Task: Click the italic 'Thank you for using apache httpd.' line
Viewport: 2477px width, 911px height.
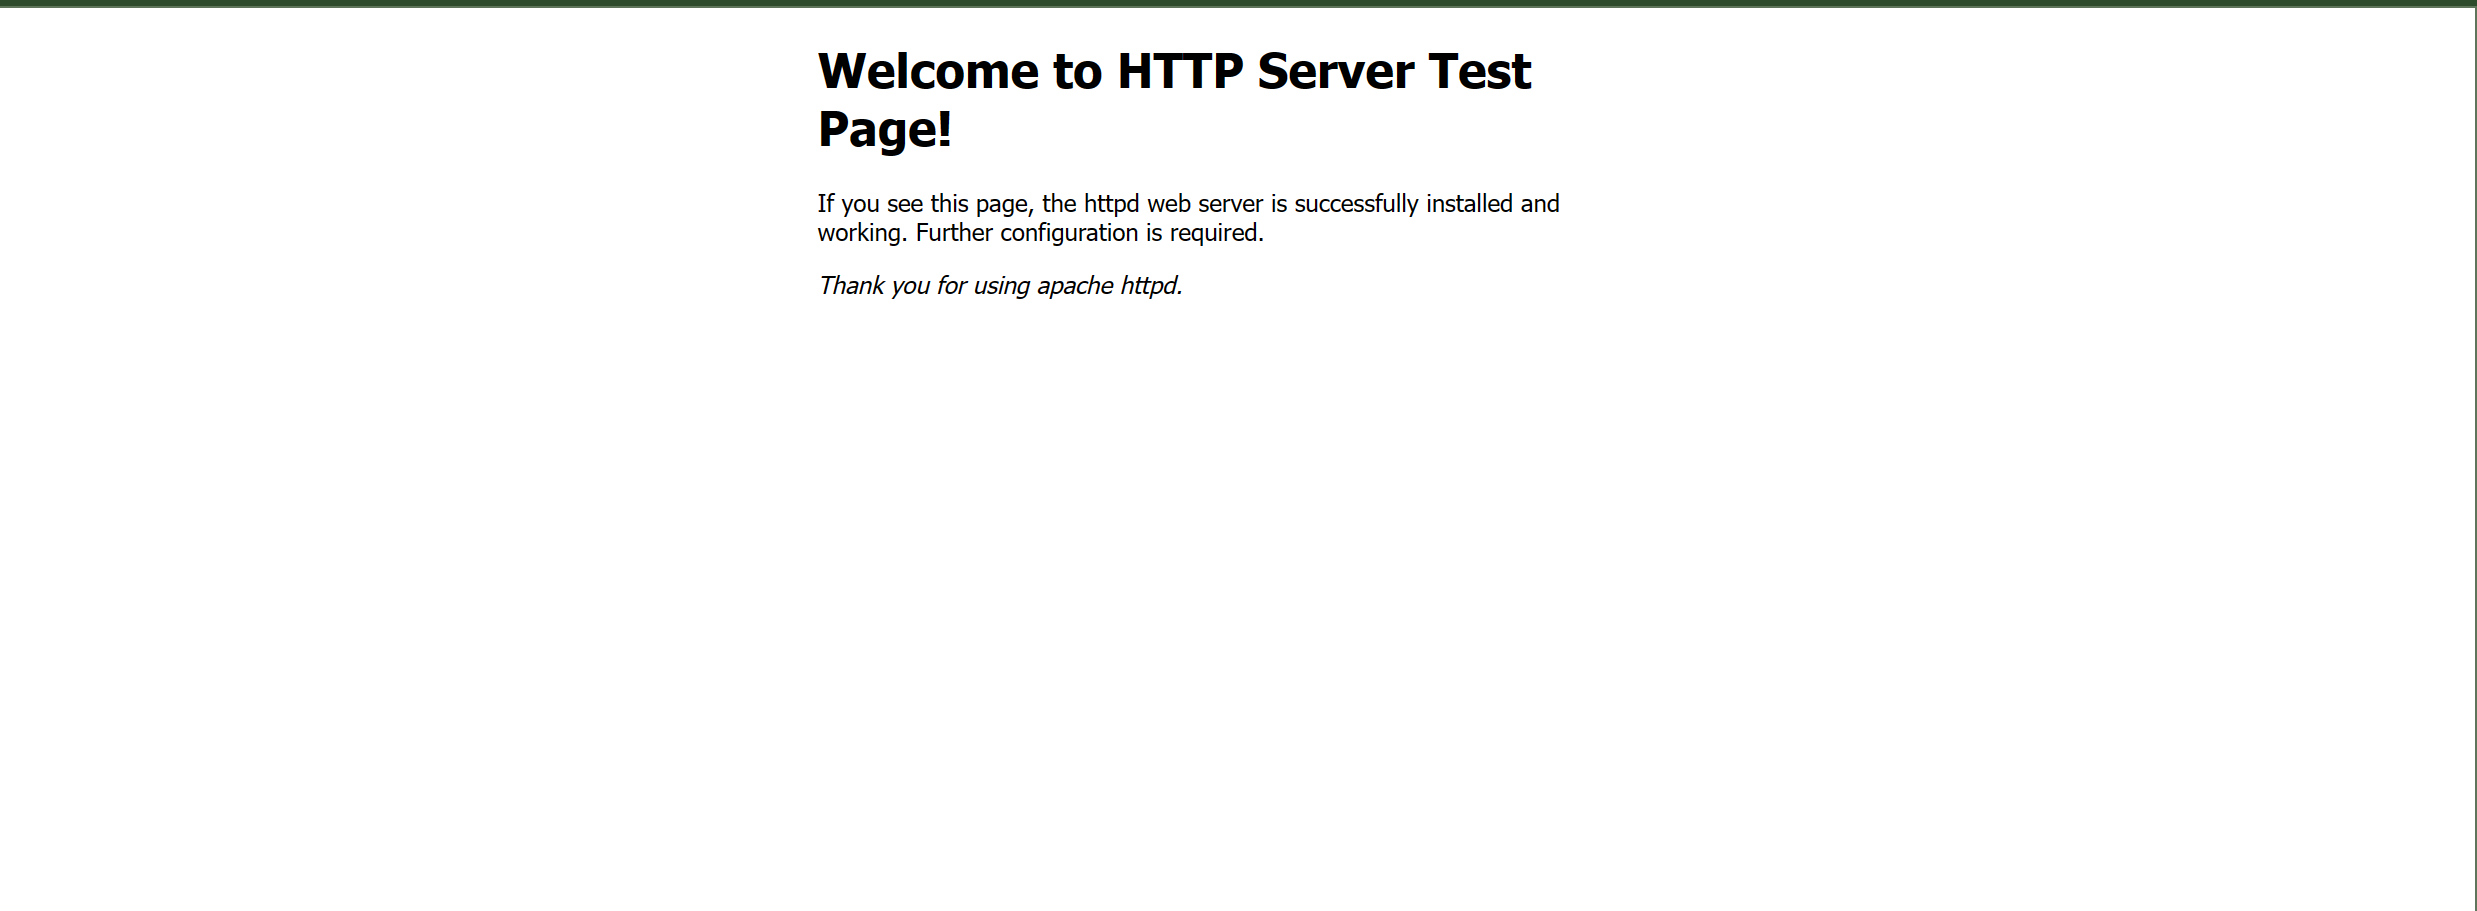Action: click(x=1000, y=286)
